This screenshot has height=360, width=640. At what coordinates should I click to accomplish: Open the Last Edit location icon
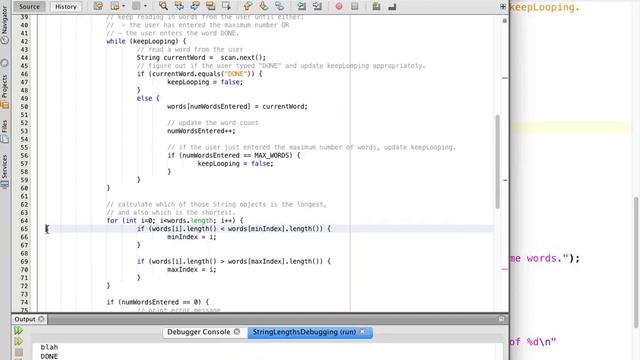coord(98,6)
